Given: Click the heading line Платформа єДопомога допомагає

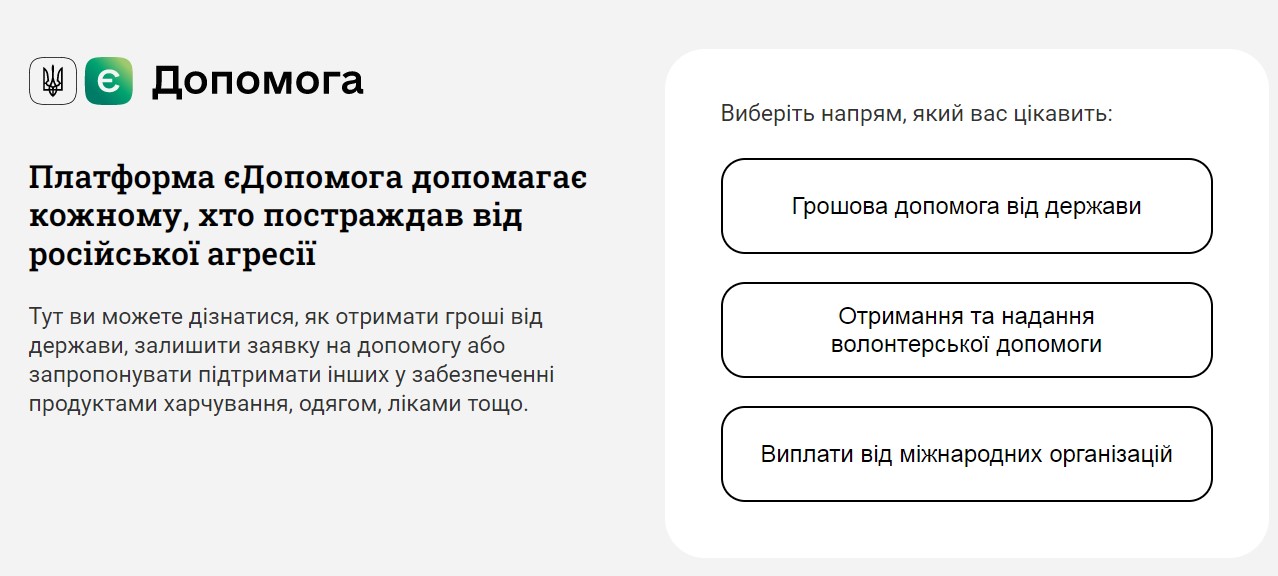Looking at the screenshot, I should pyautogui.click(x=308, y=179).
